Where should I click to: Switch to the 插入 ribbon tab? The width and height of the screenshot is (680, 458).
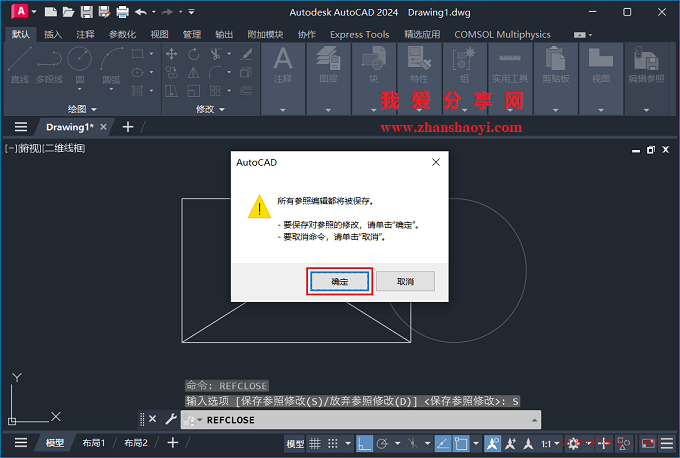[53, 34]
